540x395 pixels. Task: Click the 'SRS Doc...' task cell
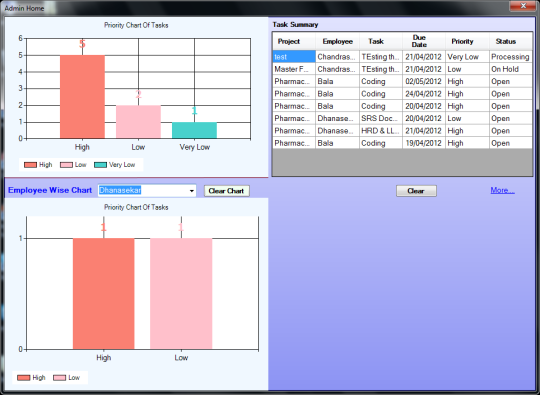pos(381,118)
